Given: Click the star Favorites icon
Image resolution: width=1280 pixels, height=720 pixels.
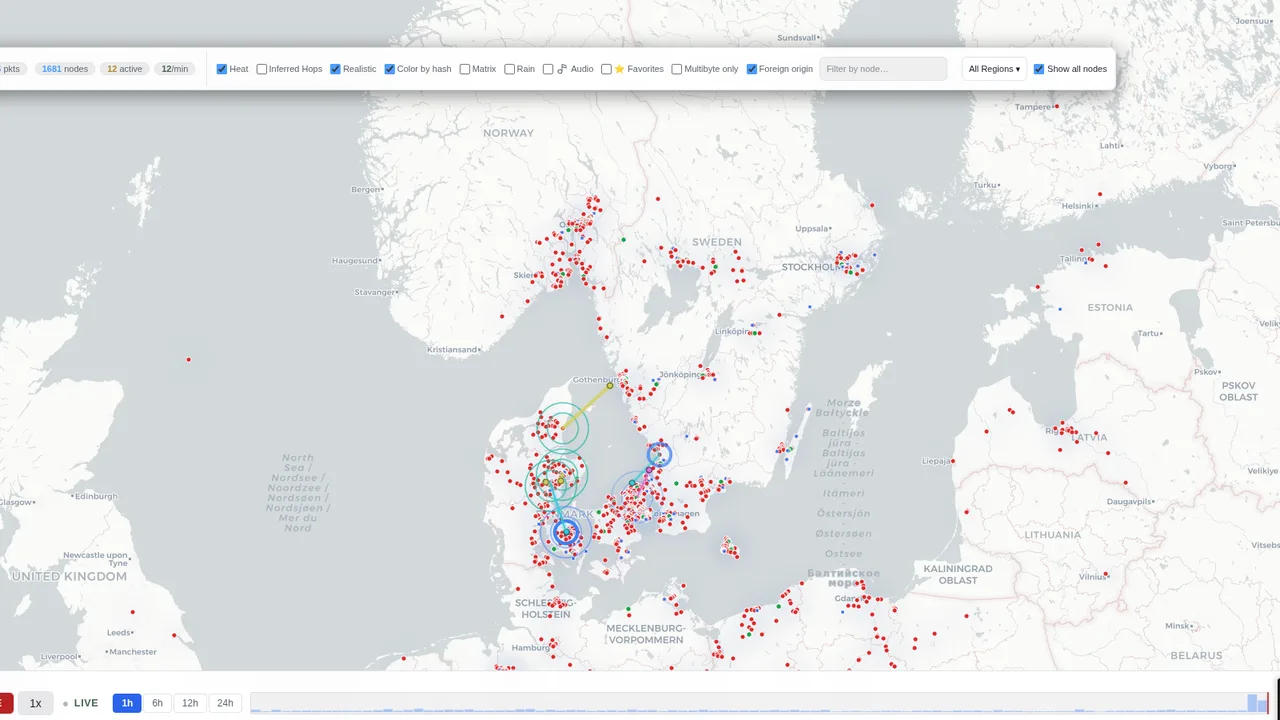Looking at the screenshot, I should pos(619,69).
